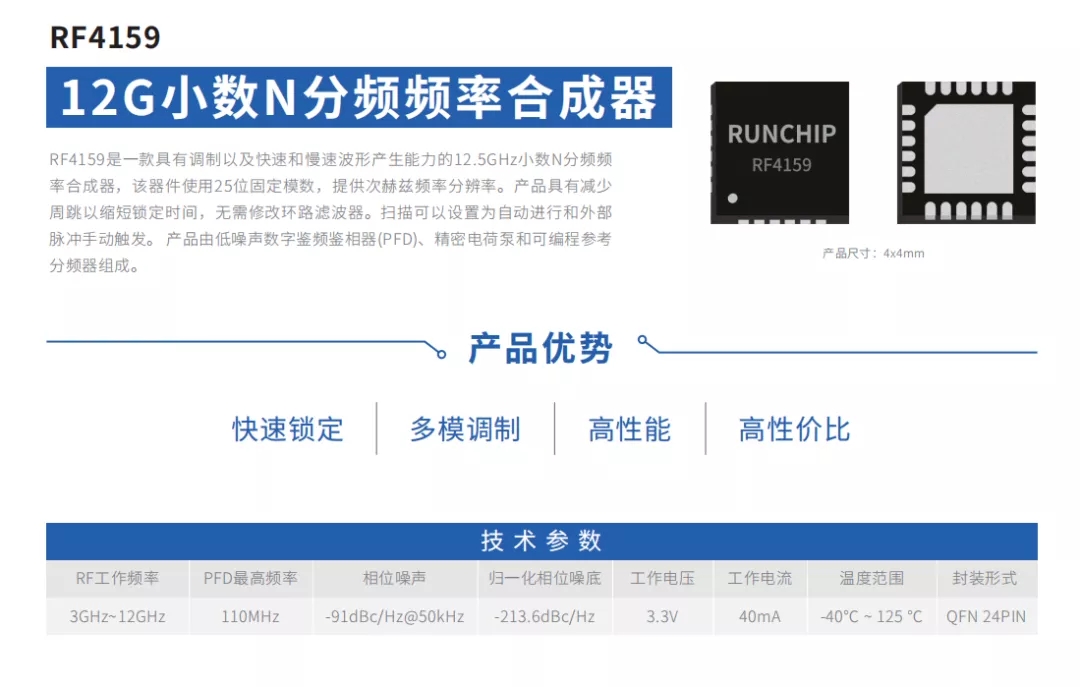The image size is (1080, 687).
Task: Click the 产品优势 section heading
Action: click(540, 348)
